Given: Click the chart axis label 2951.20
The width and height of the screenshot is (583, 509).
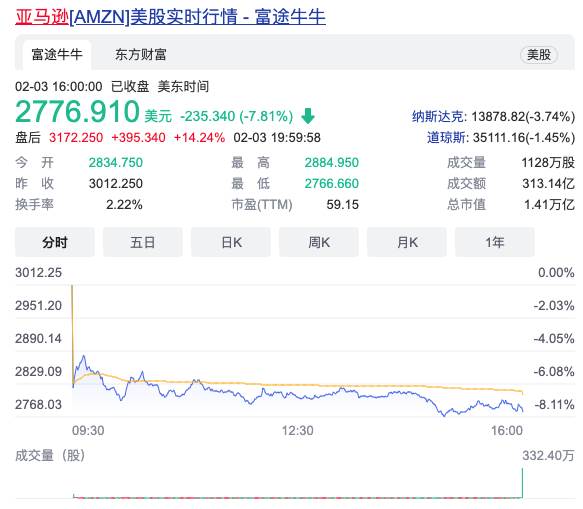Looking at the screenshot, I should pos(38,306).
